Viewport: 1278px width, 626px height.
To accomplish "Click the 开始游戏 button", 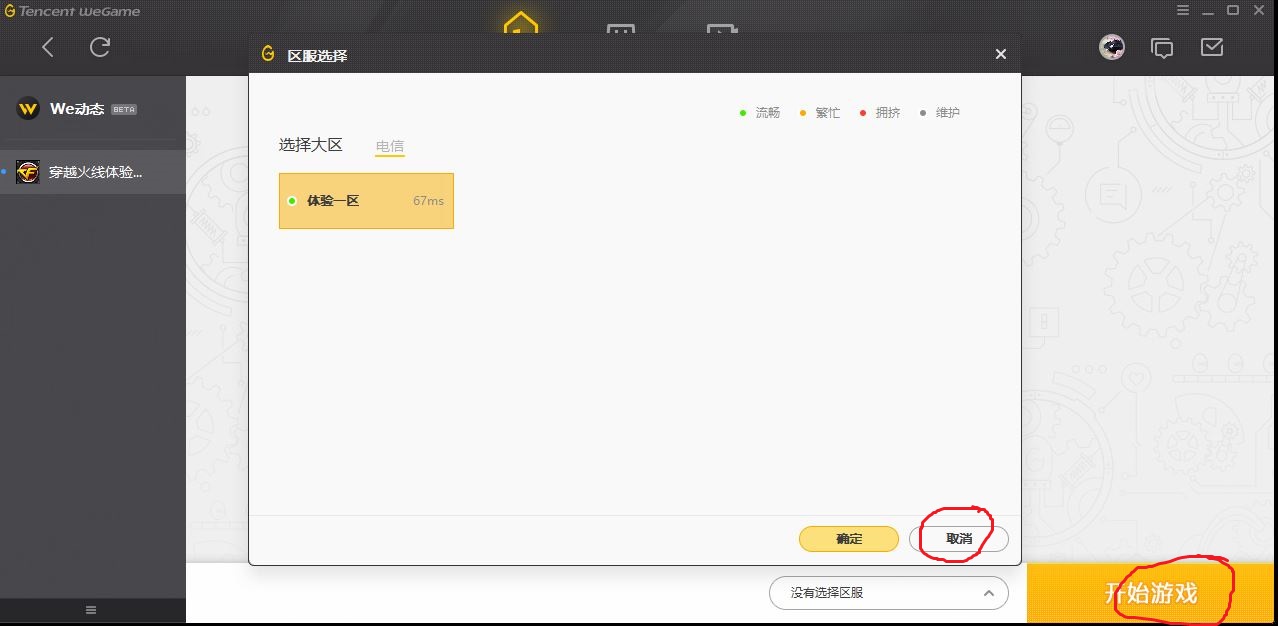I will 1152,593.
